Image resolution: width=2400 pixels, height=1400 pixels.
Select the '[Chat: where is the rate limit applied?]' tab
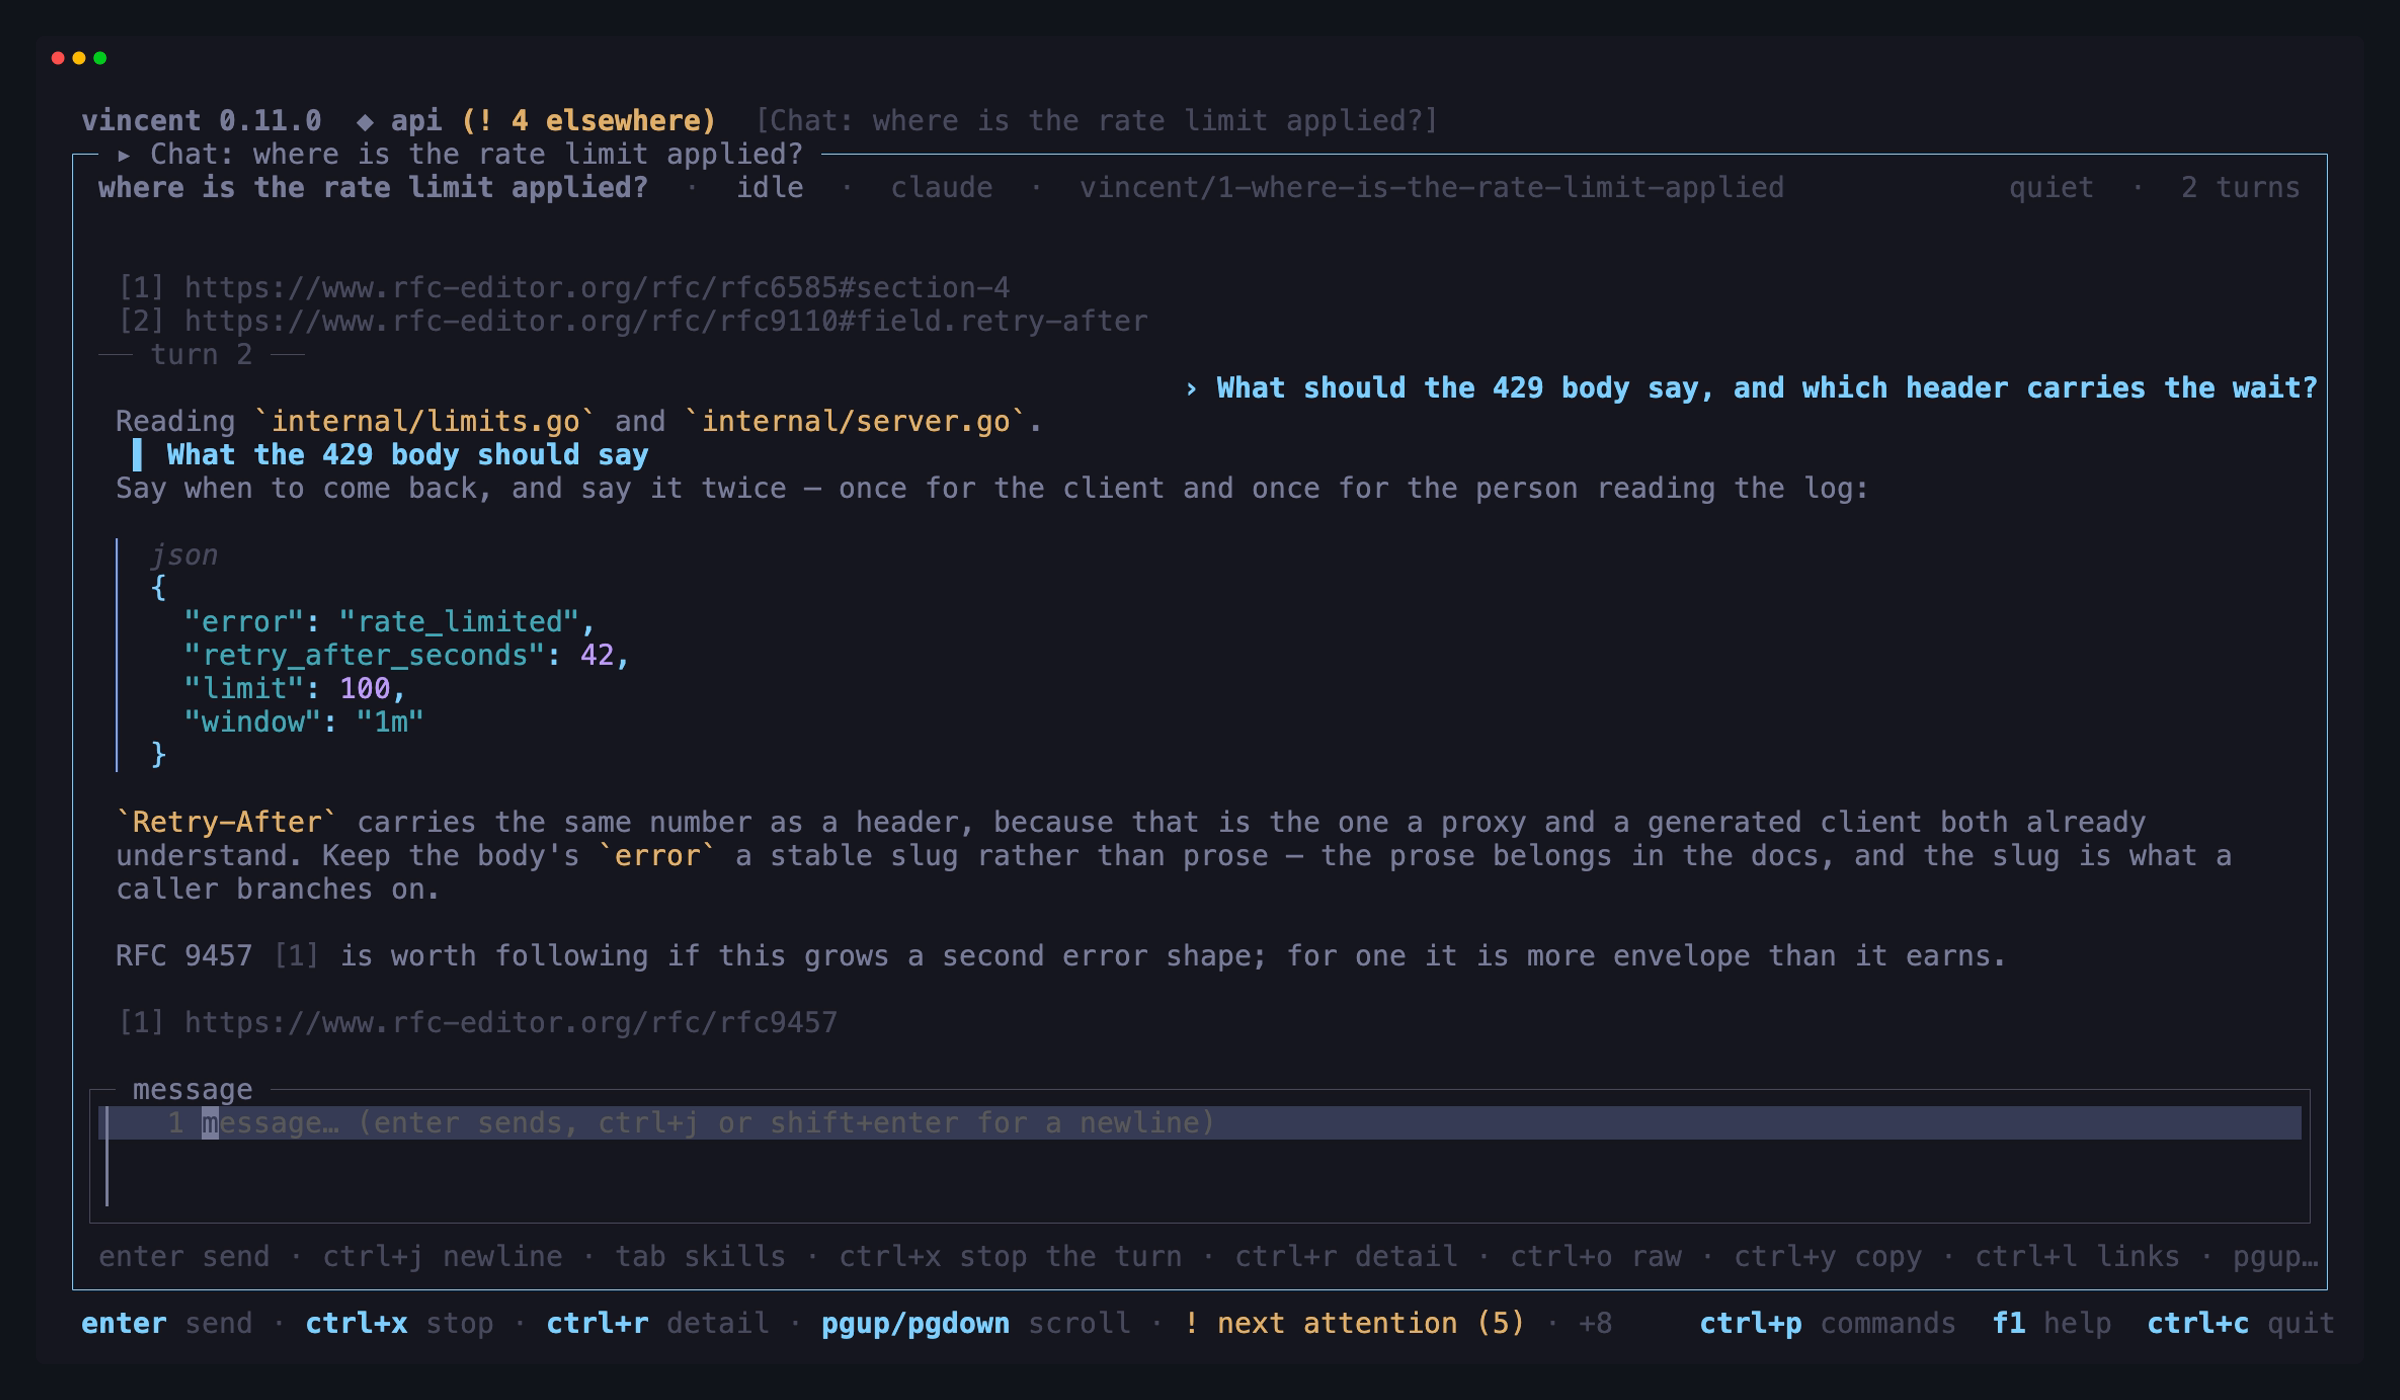(1096, 121)
